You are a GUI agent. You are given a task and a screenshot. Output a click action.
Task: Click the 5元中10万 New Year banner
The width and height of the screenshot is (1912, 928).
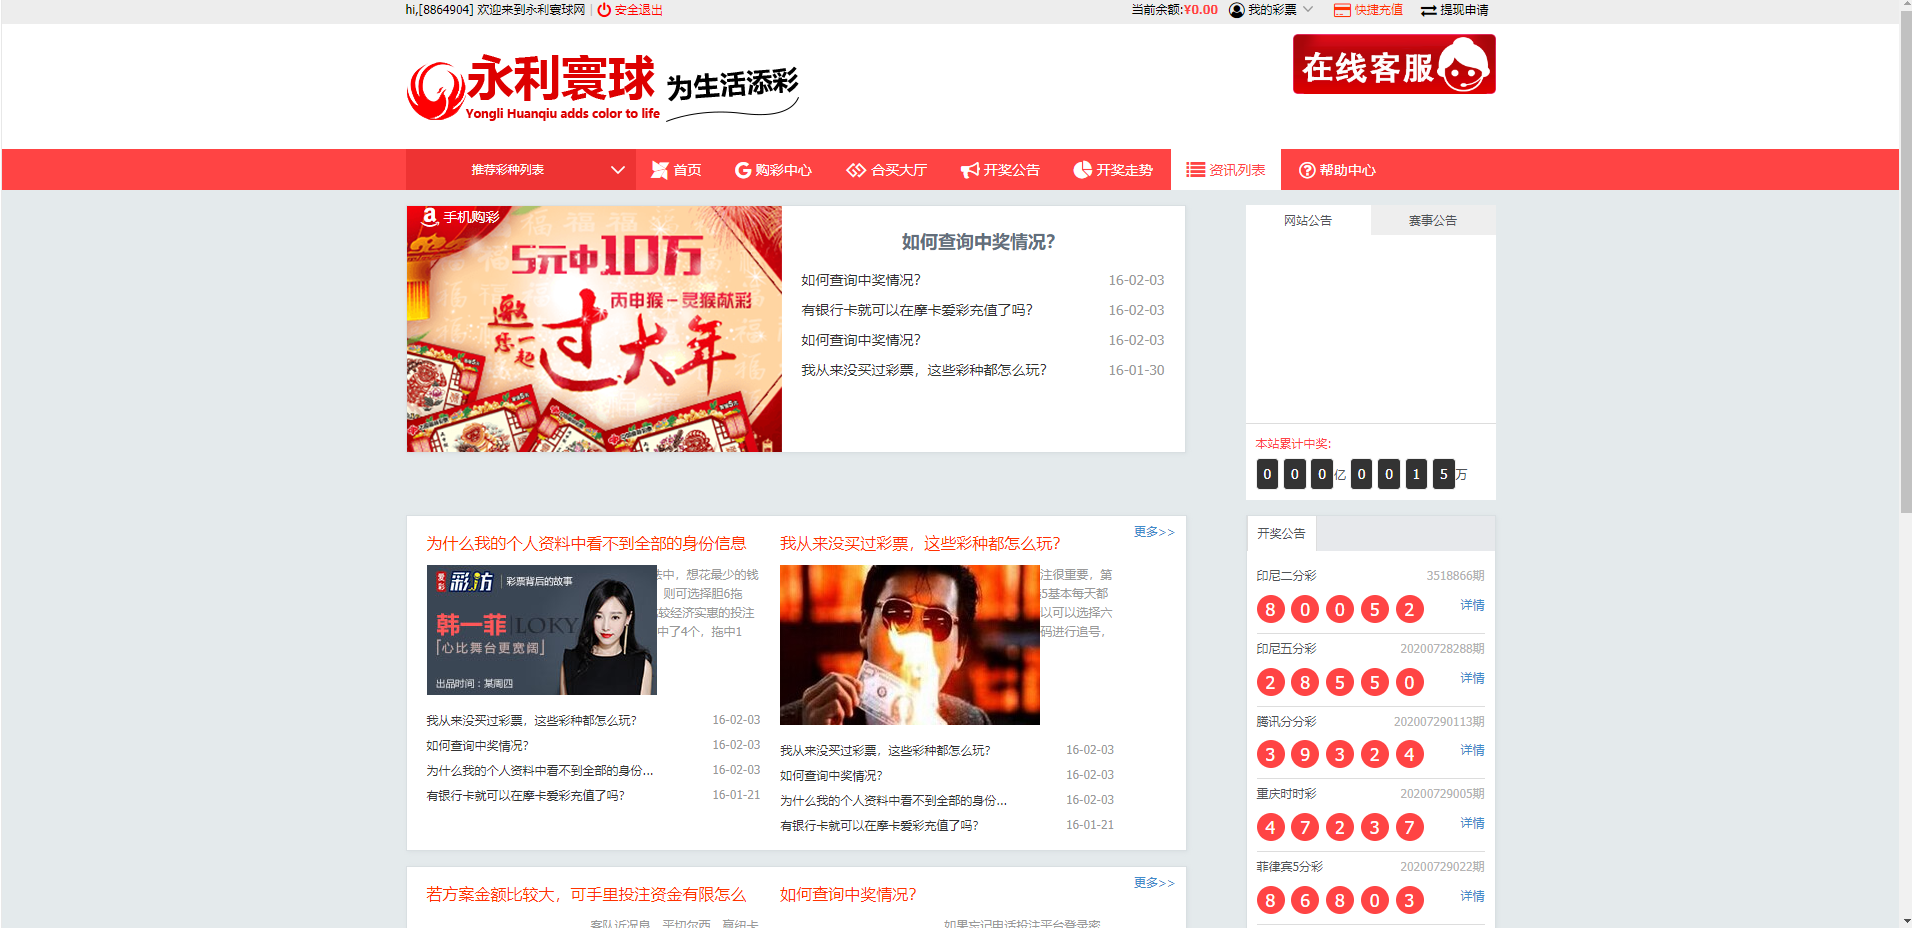tap(594, 329)
